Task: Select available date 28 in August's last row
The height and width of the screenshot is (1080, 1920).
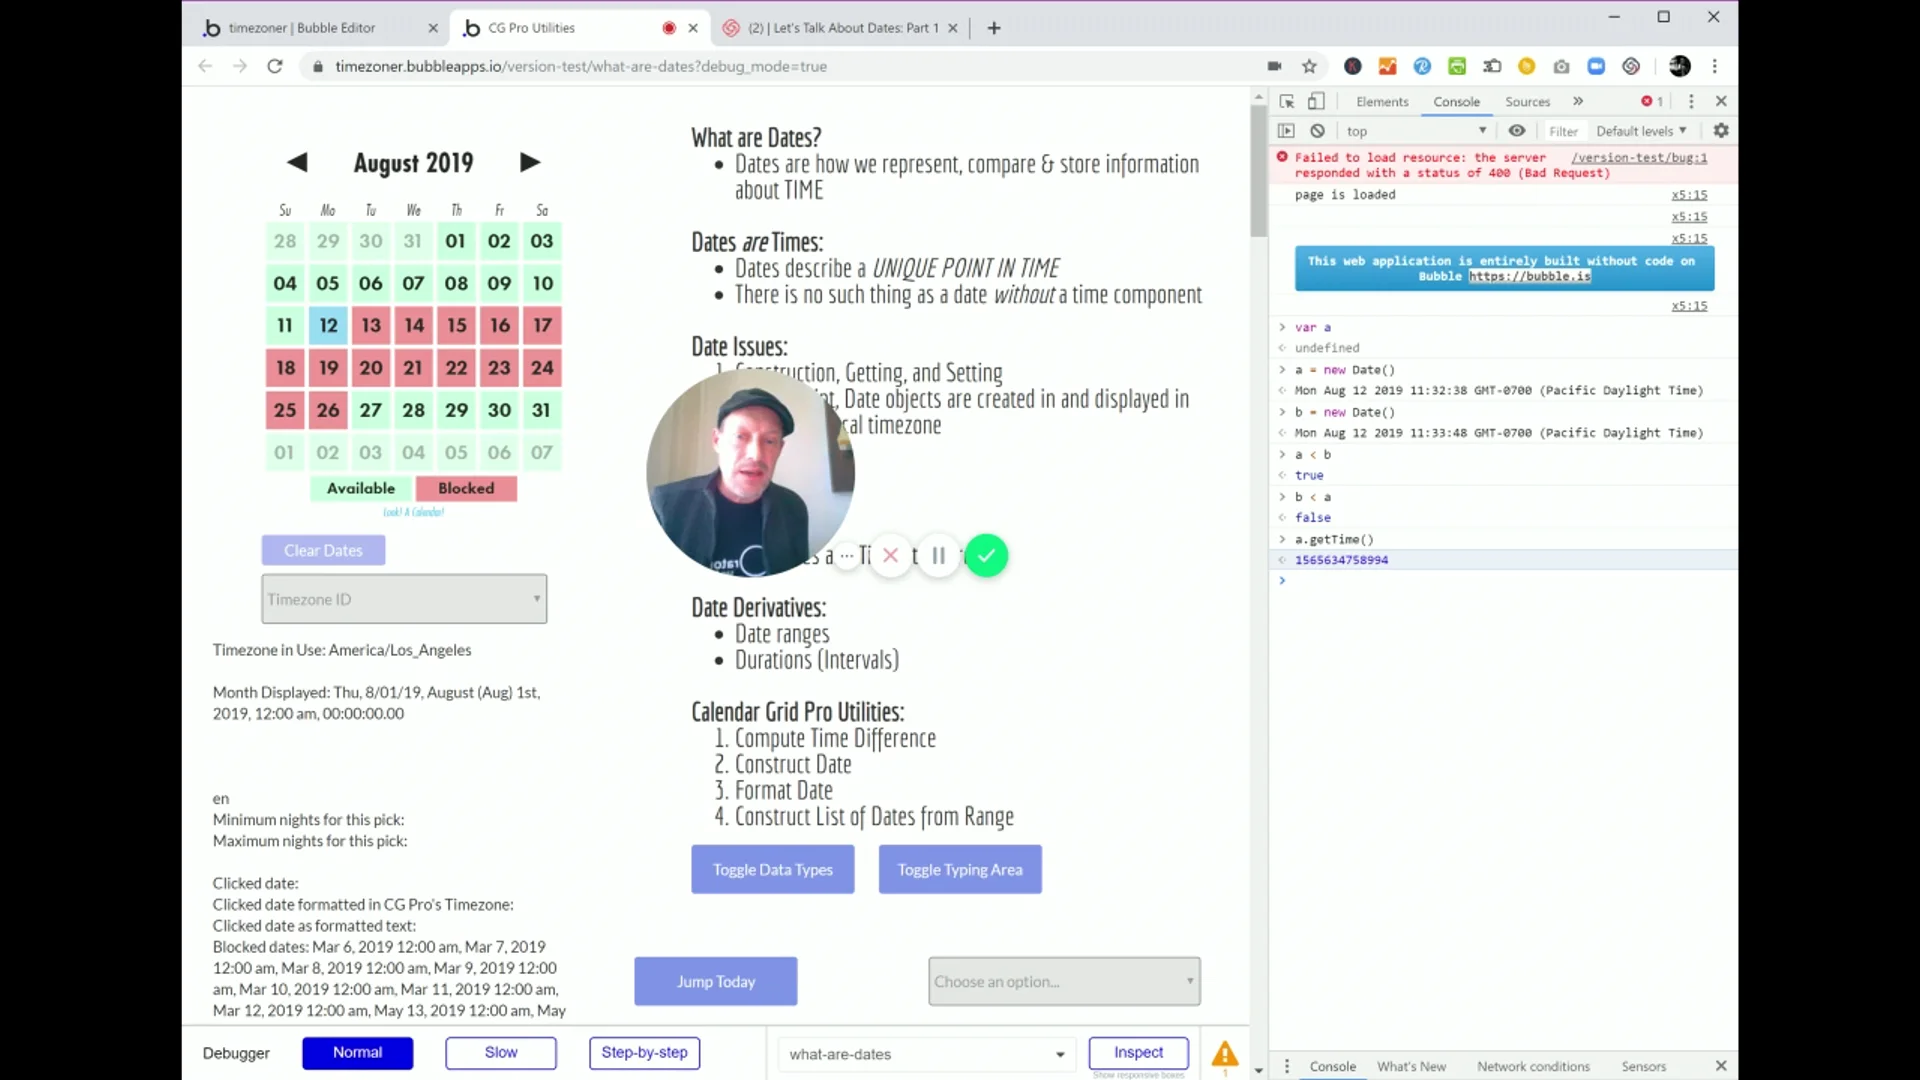Action: [x=413, y=410]
